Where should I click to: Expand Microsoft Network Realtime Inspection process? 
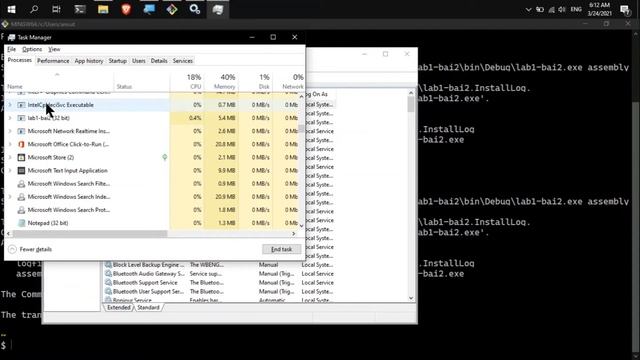coord(10,131)
